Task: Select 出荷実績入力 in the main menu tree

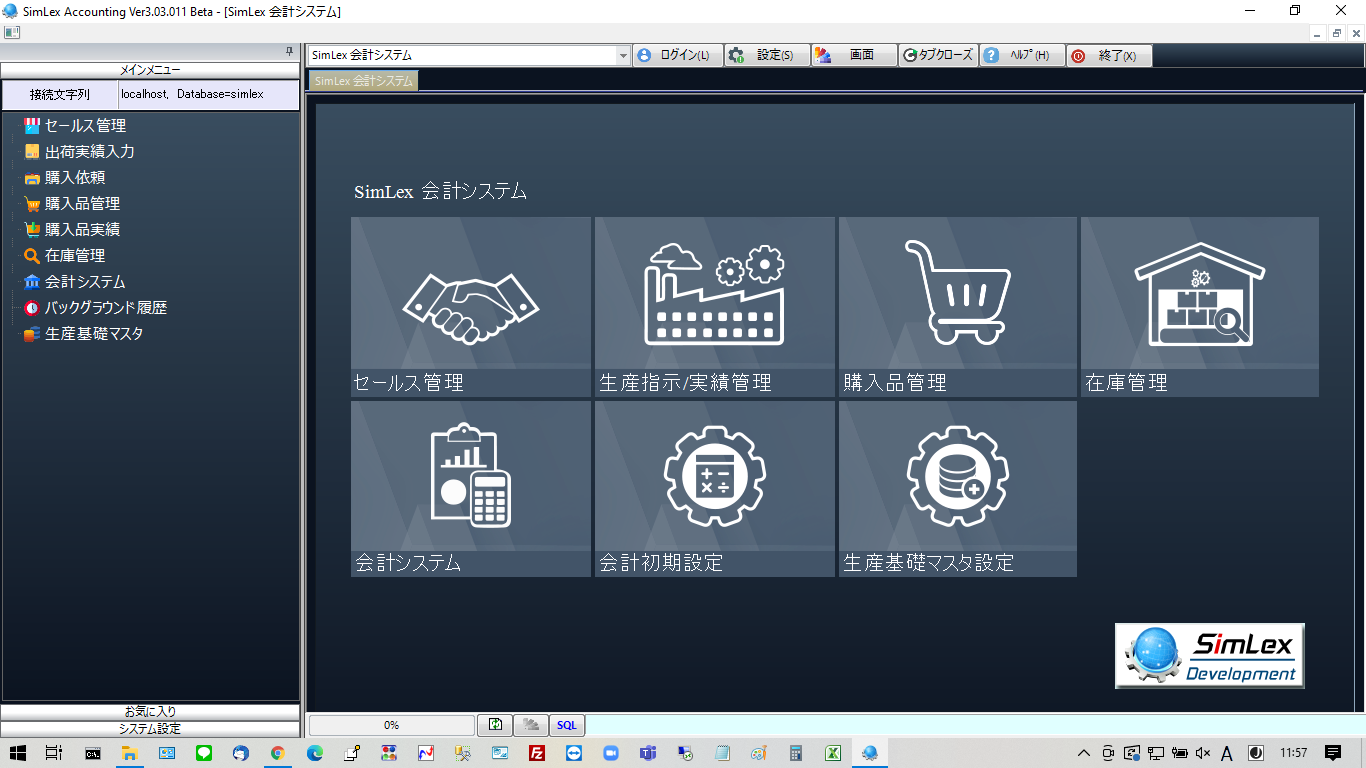Action: [x=89, y=152]
